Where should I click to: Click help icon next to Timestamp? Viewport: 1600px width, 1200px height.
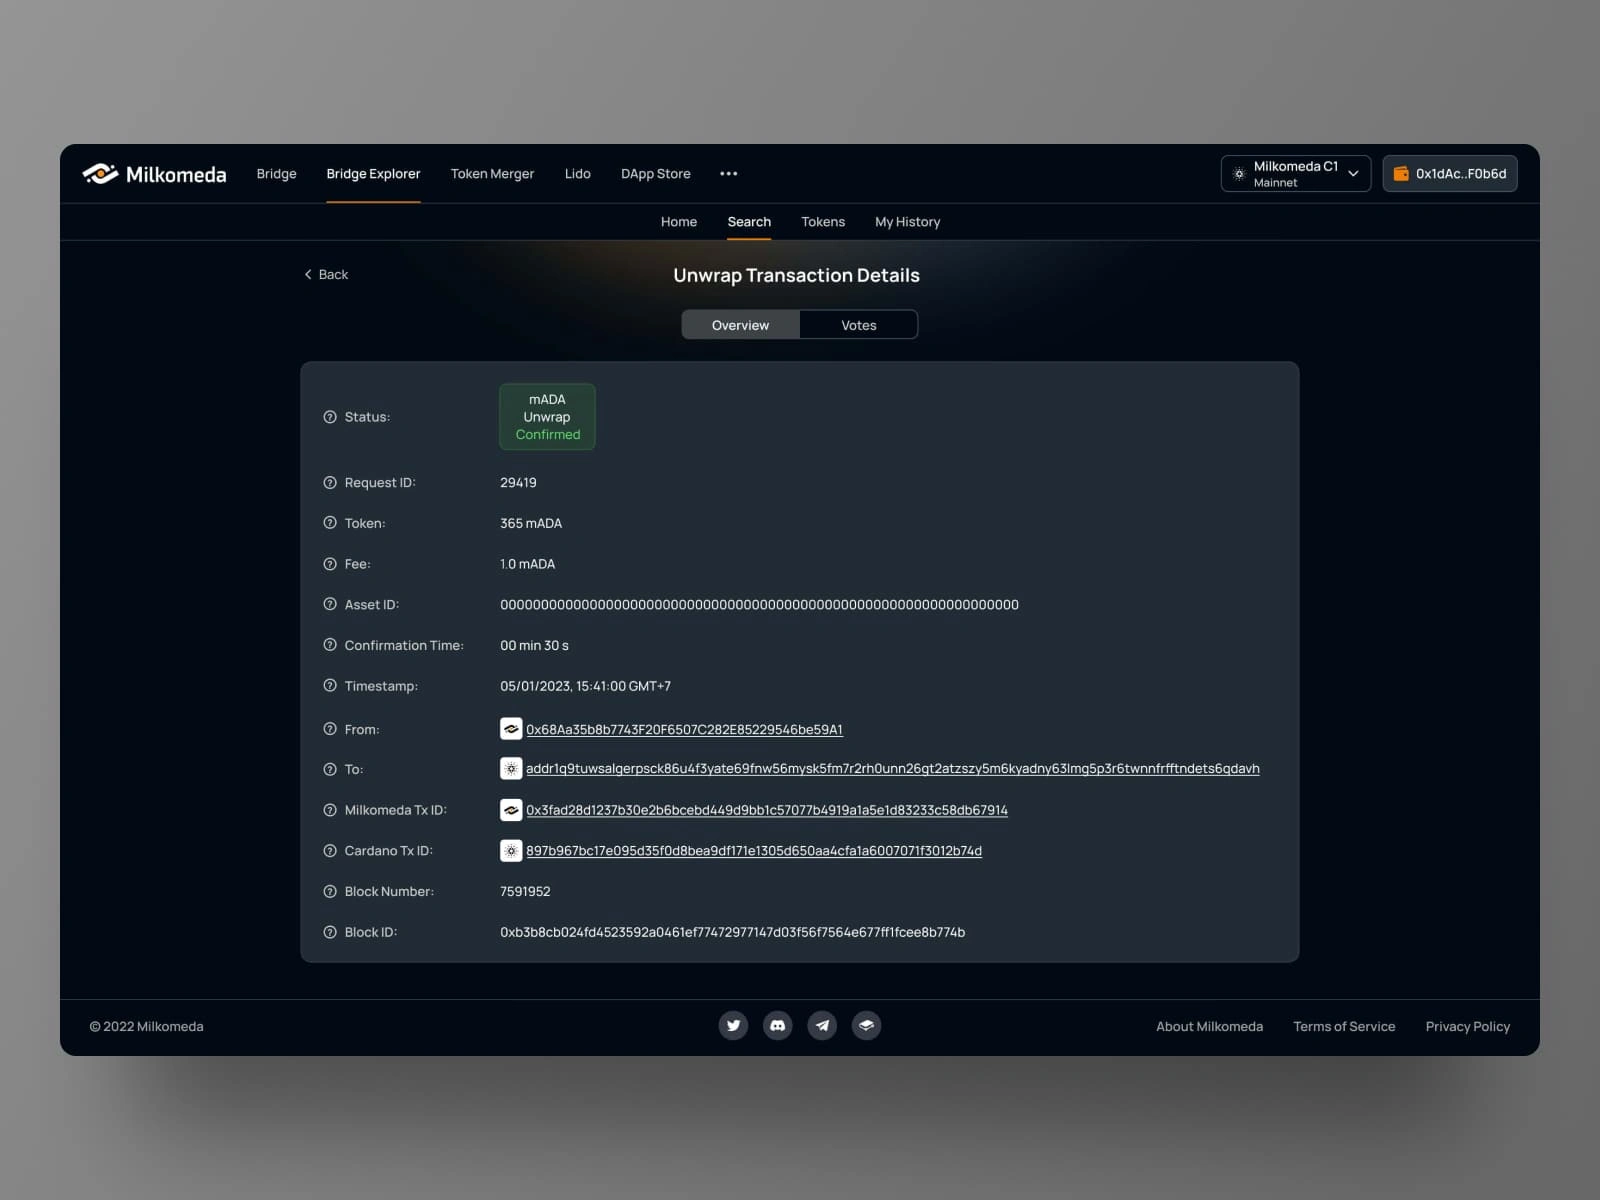point(330,686)
